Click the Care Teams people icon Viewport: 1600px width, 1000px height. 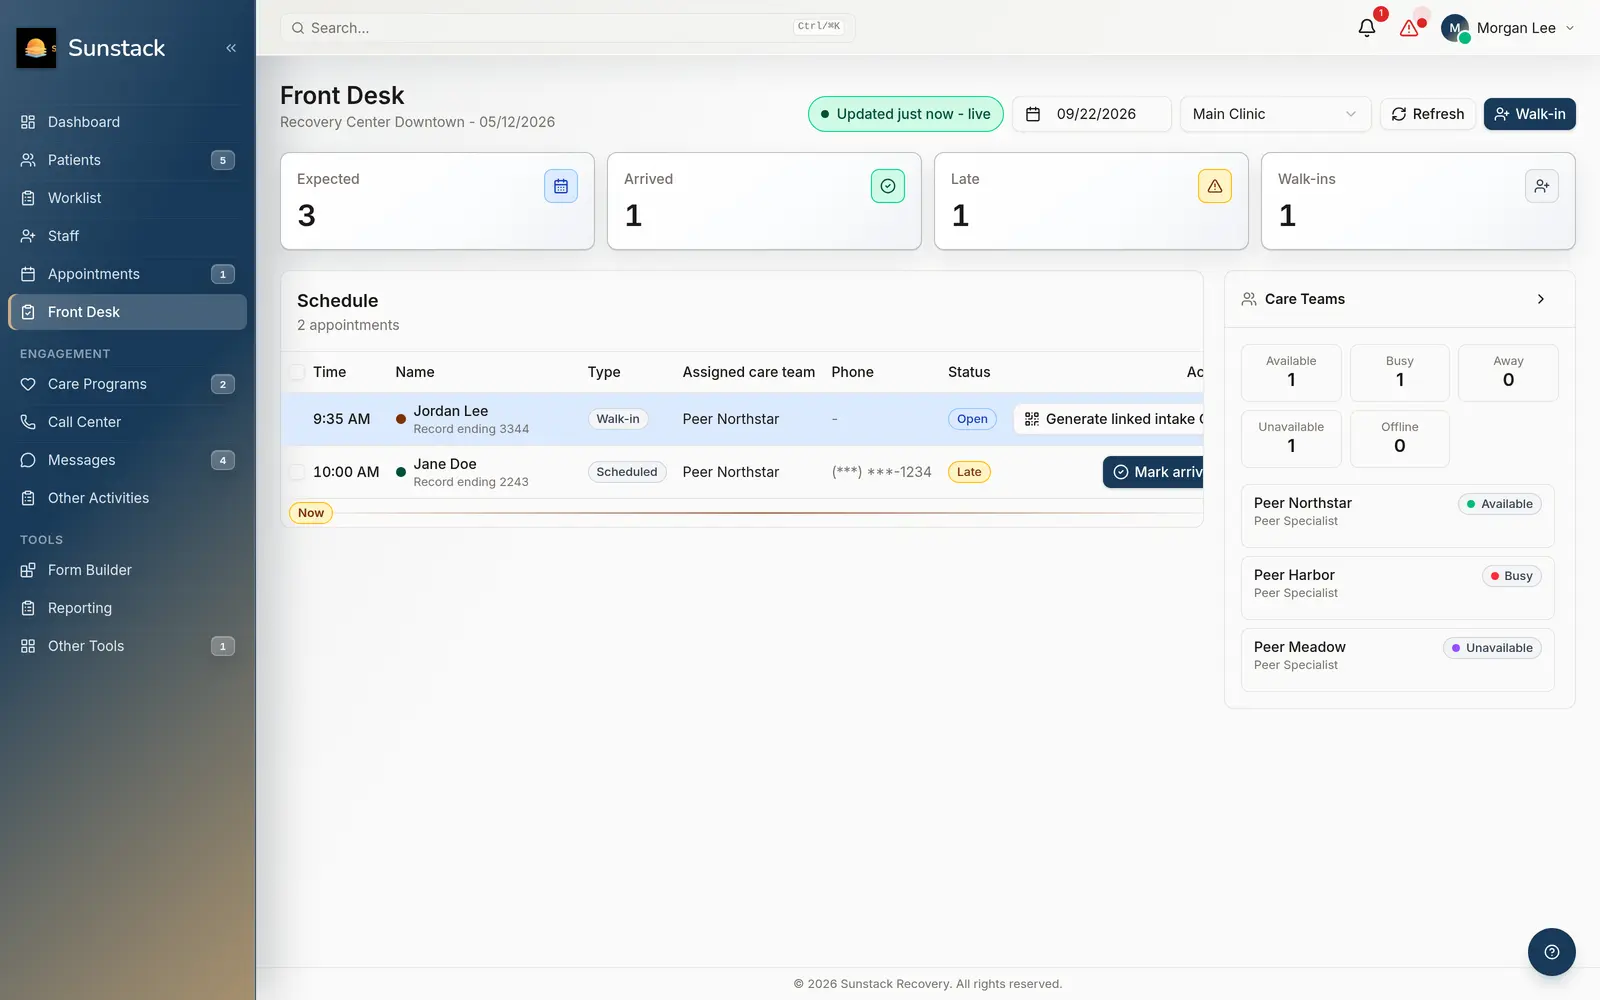tap(1249, 299)
